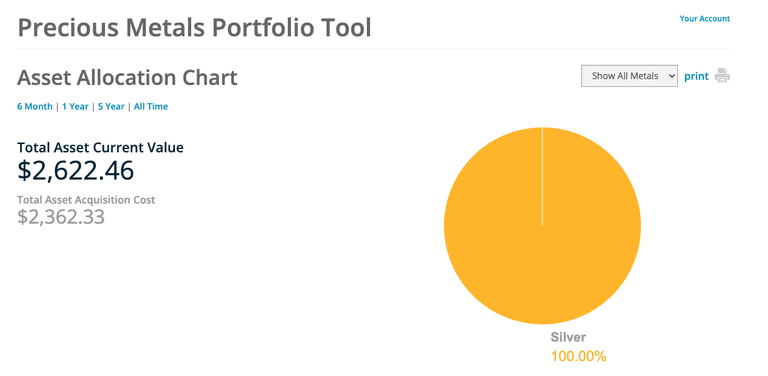Switch to the 5 Year time range

point(111,106)
